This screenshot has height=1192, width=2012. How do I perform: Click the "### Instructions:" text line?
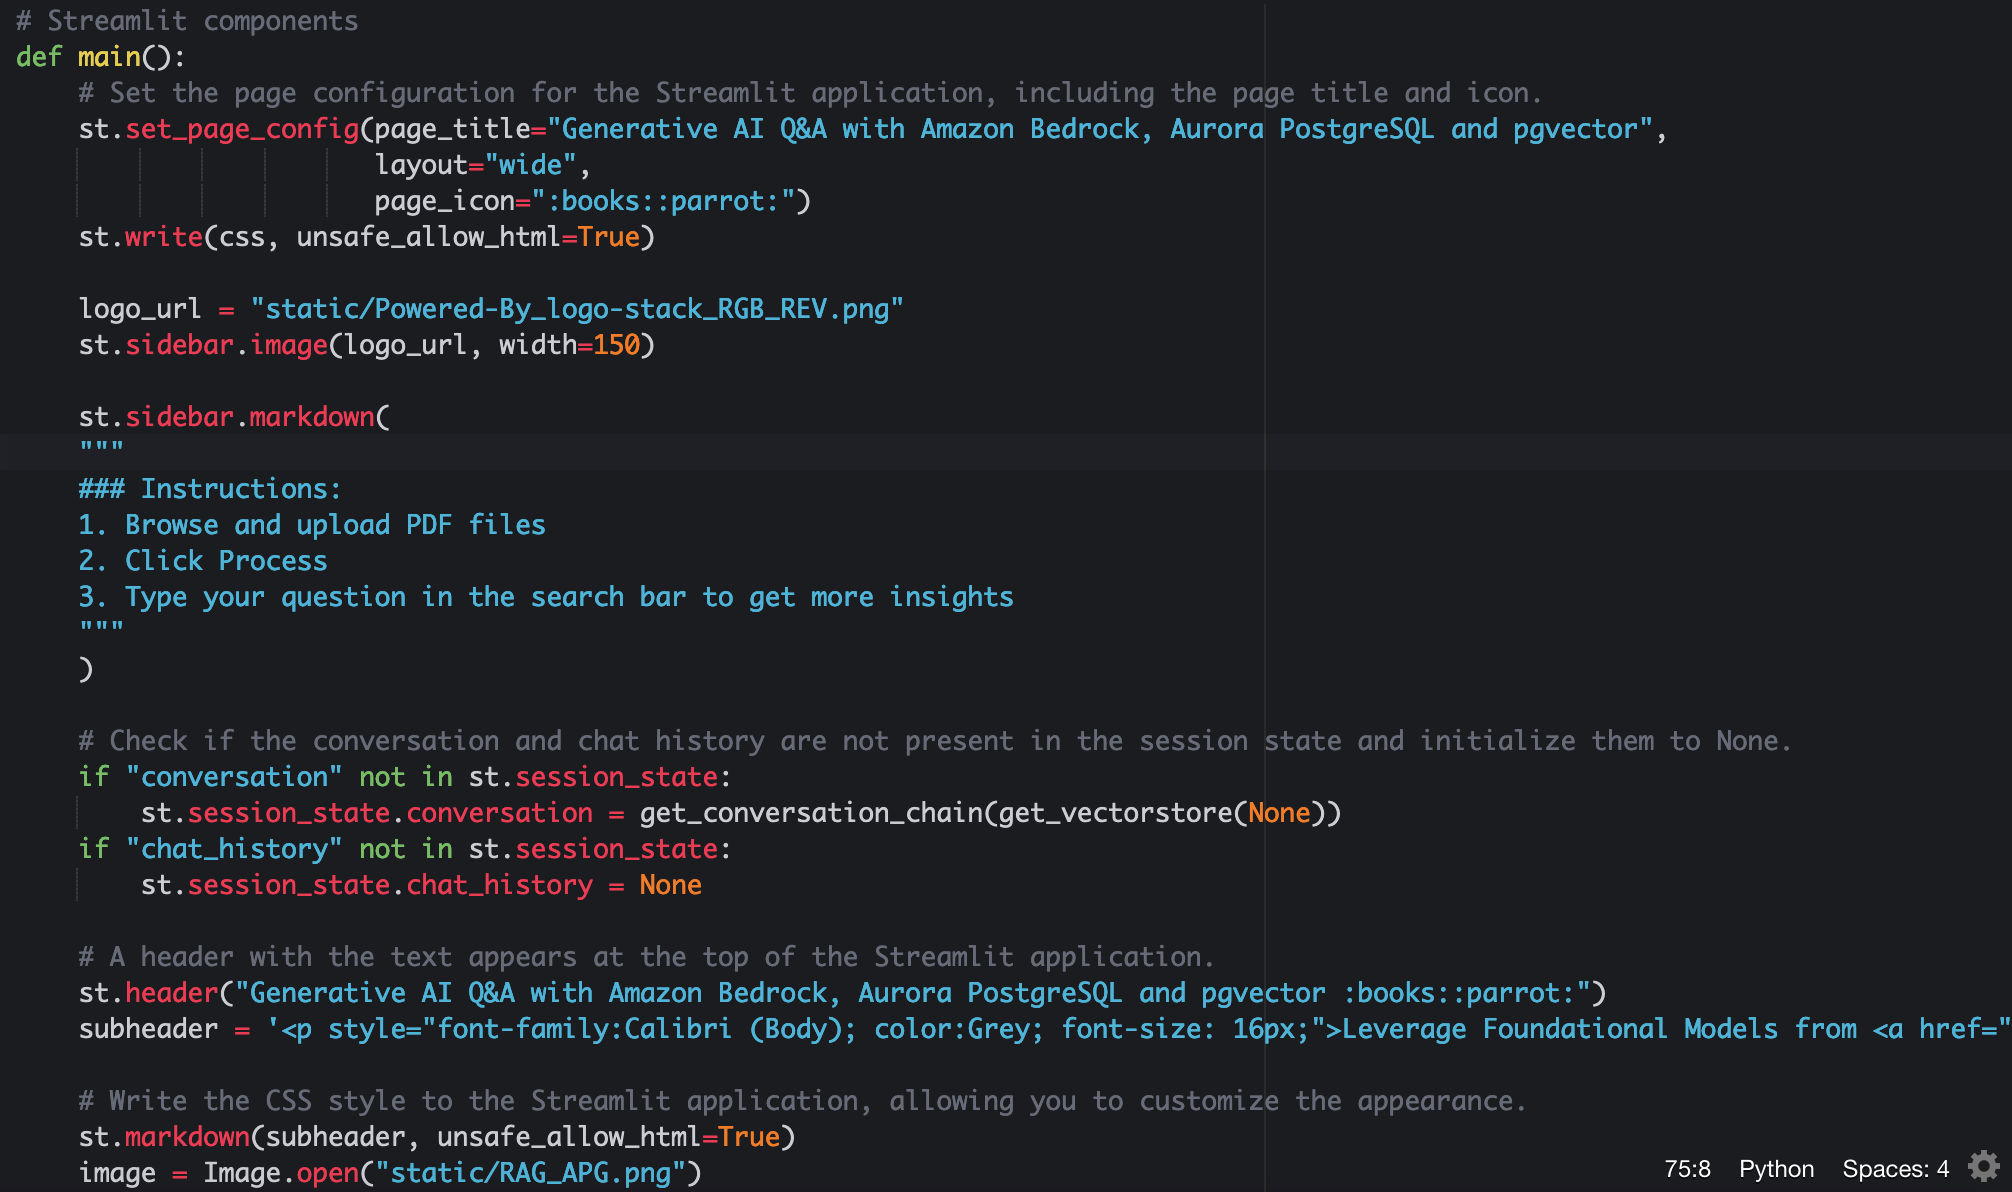click(x=210, y=489)
